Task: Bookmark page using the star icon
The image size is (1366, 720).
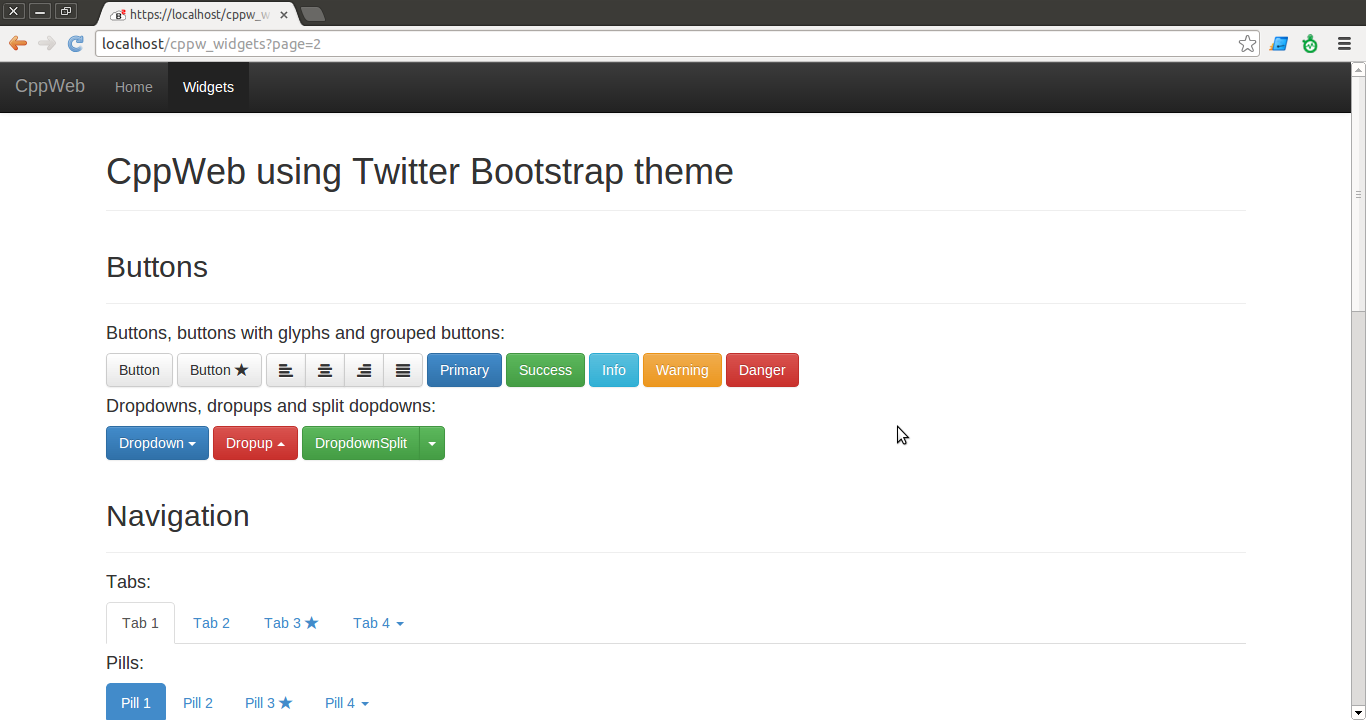Action: pos(1247,44)
